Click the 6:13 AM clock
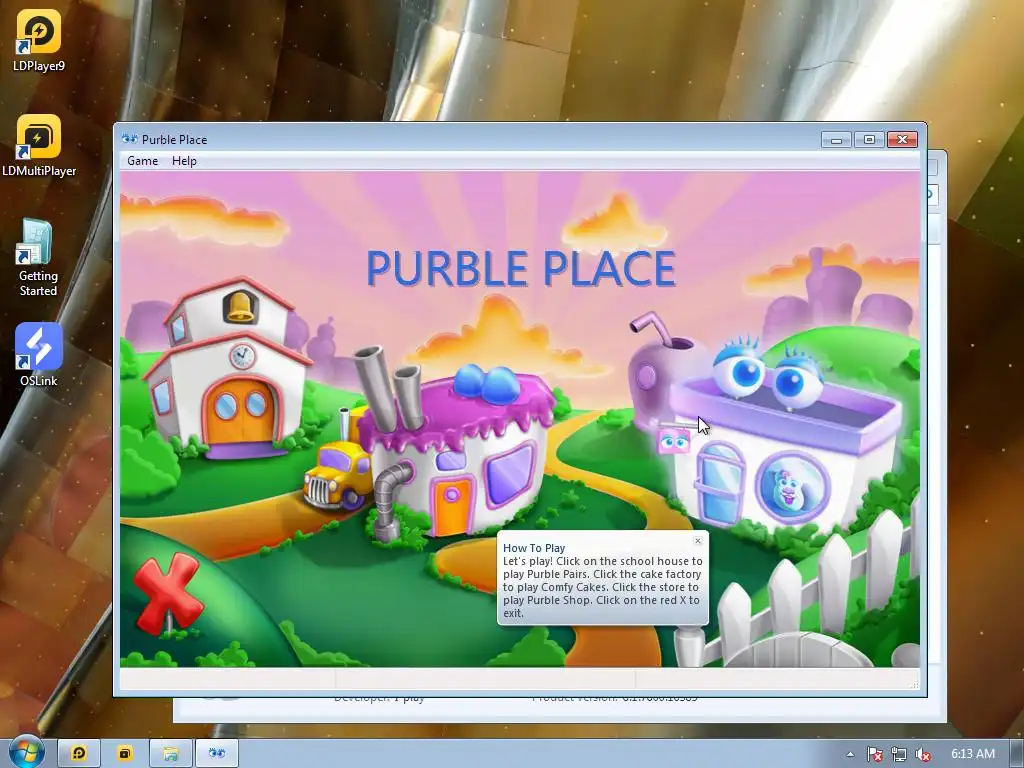The height and width of the screenshot is (768, 1024). pyautogui.click(x=972, y=754)
